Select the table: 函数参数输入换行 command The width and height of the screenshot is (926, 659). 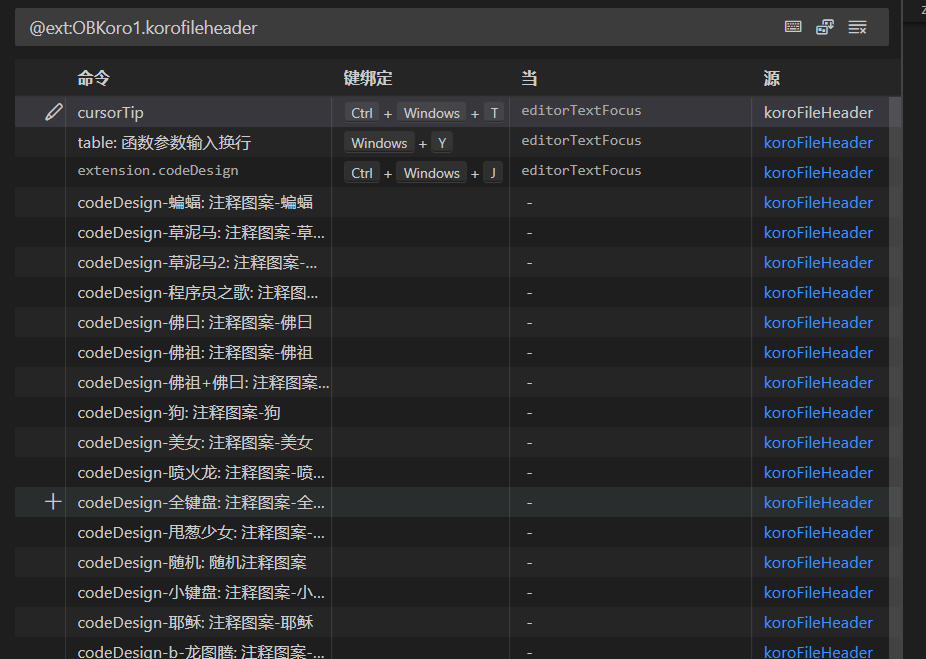[164, 142]
